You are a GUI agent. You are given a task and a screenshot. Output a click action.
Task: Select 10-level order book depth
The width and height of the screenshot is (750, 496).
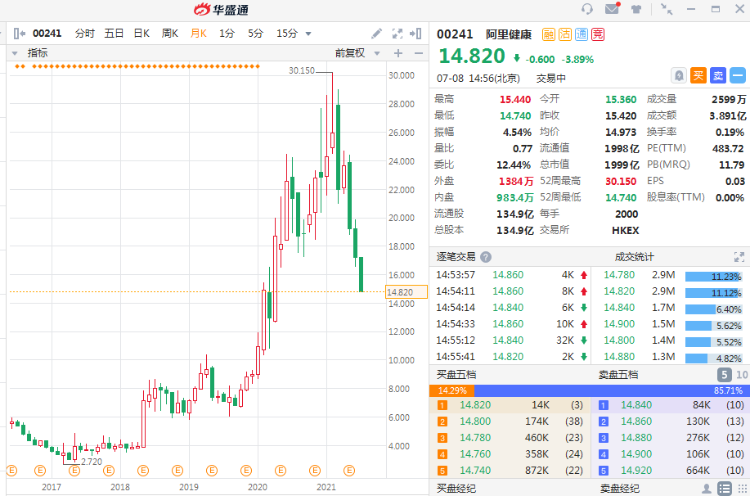(x=742, y=375)
